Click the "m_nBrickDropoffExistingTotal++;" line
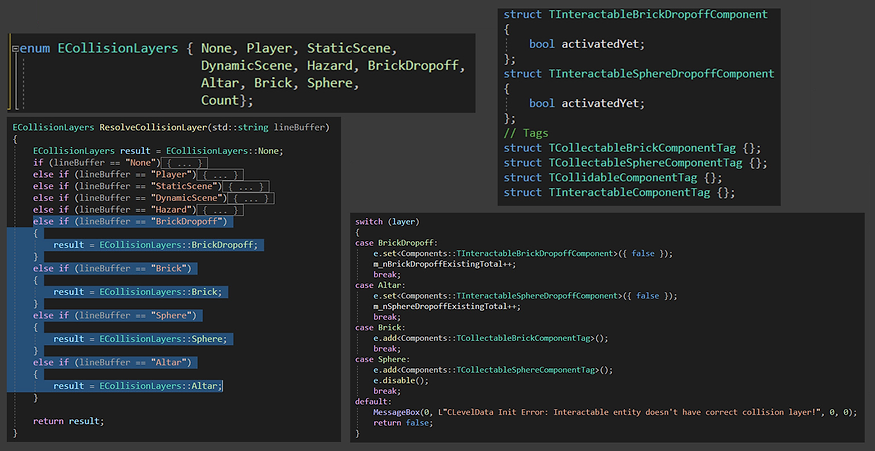 [445, 264]
